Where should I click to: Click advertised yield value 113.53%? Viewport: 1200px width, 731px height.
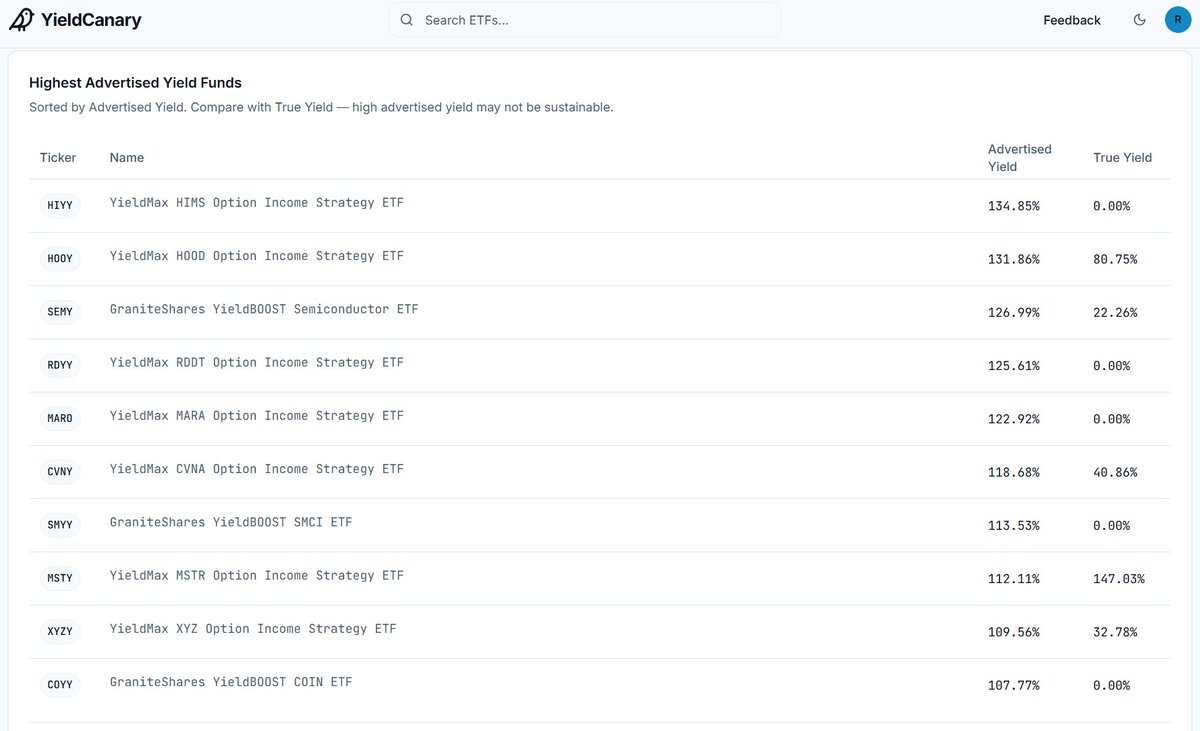[1014, 526]
